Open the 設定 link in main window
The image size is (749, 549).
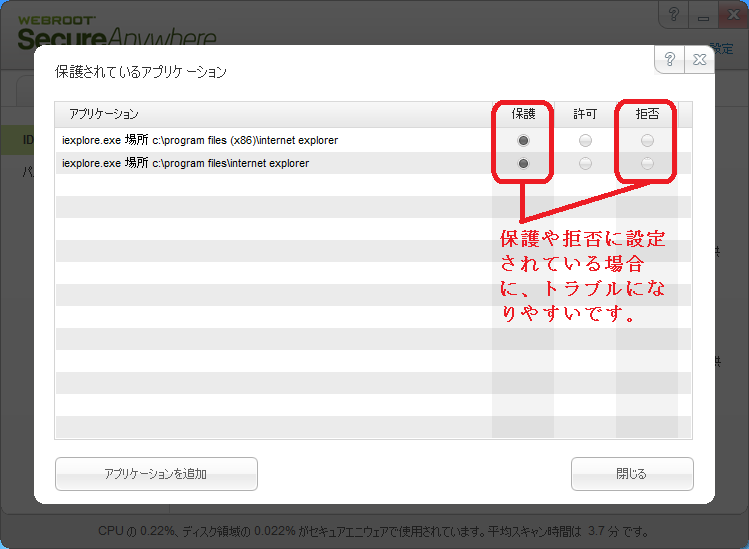721,49
